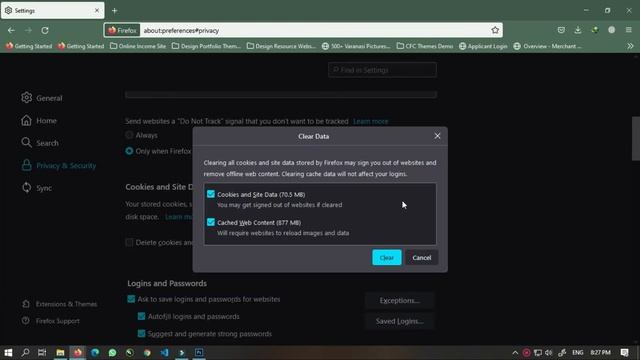
Task: Toggle Ask to save logins and passwords
Action: tap(131, 299)
